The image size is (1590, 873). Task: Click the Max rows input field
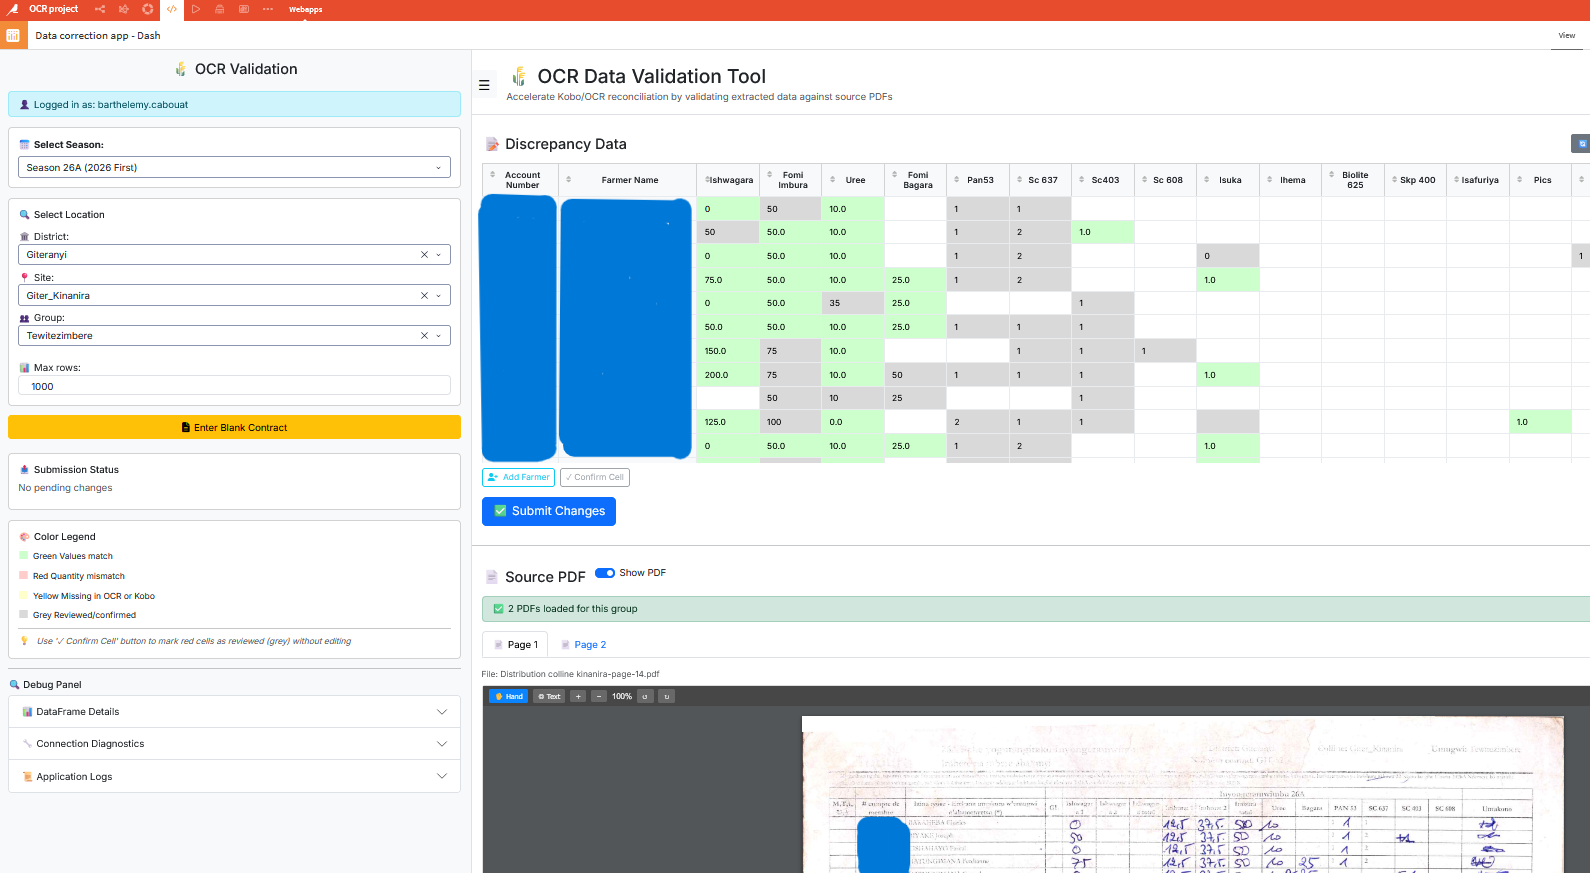click(234, 386)
